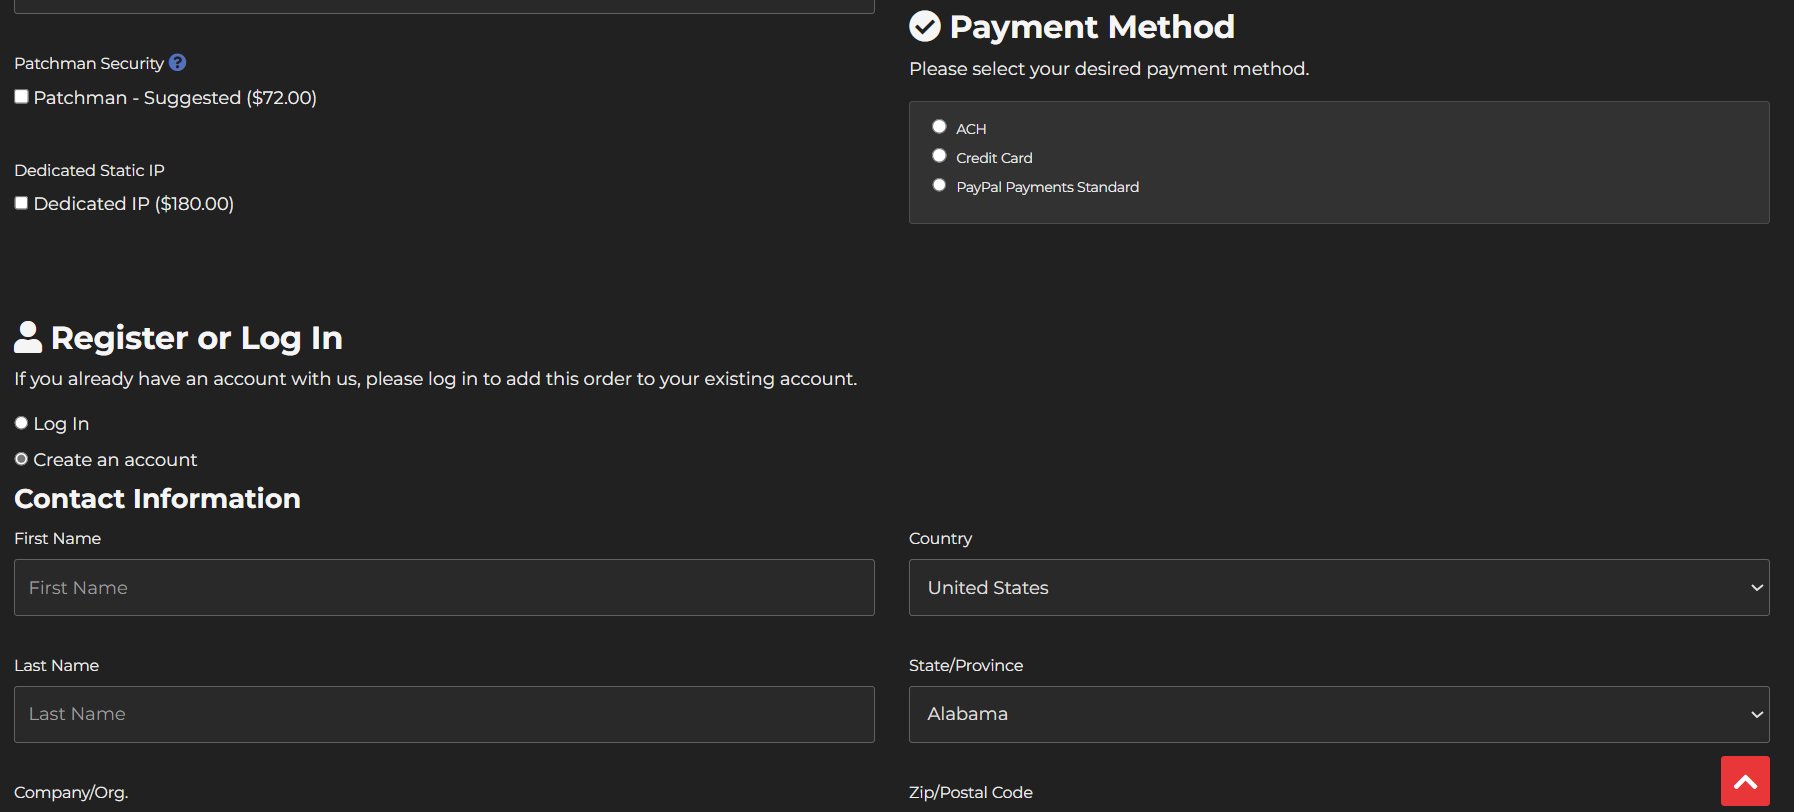Click the 'Please select your desired payment method.' text

(1109, 69)
